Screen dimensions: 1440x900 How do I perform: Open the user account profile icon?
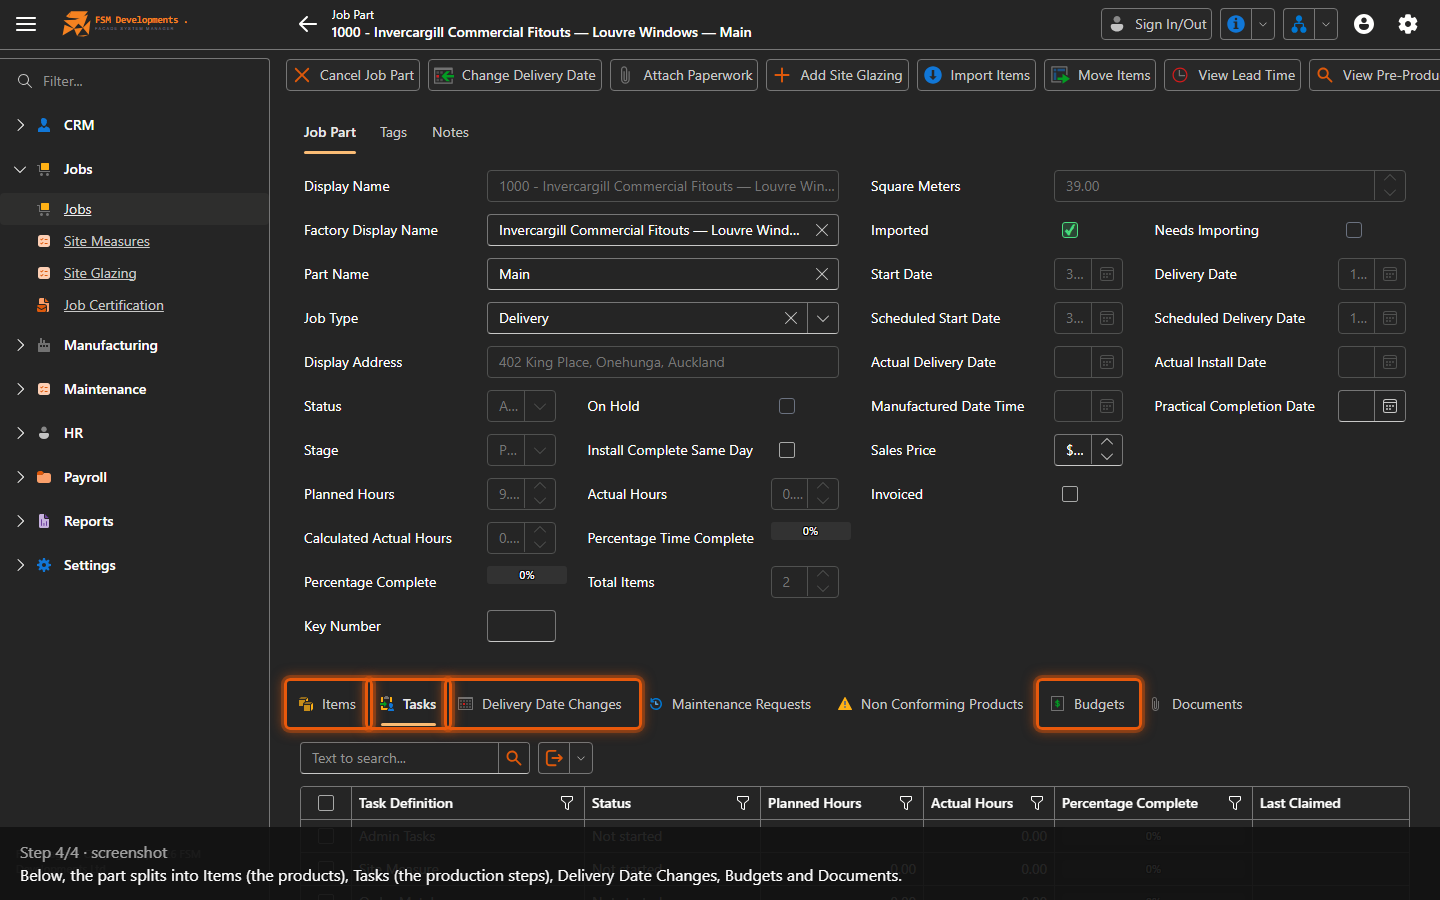pyautogui.click(x=1364, y=24)
